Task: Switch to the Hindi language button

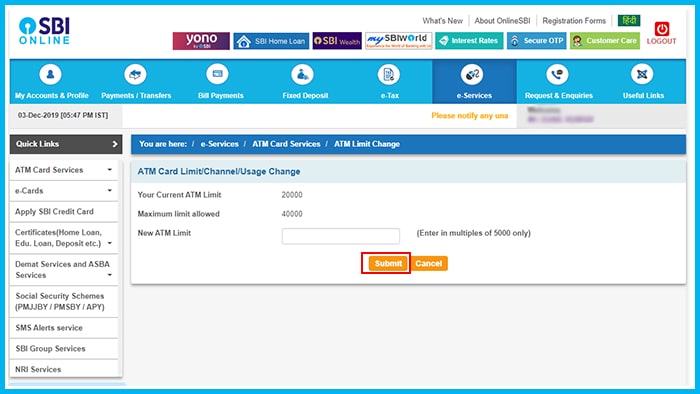Action: (629, 21)
